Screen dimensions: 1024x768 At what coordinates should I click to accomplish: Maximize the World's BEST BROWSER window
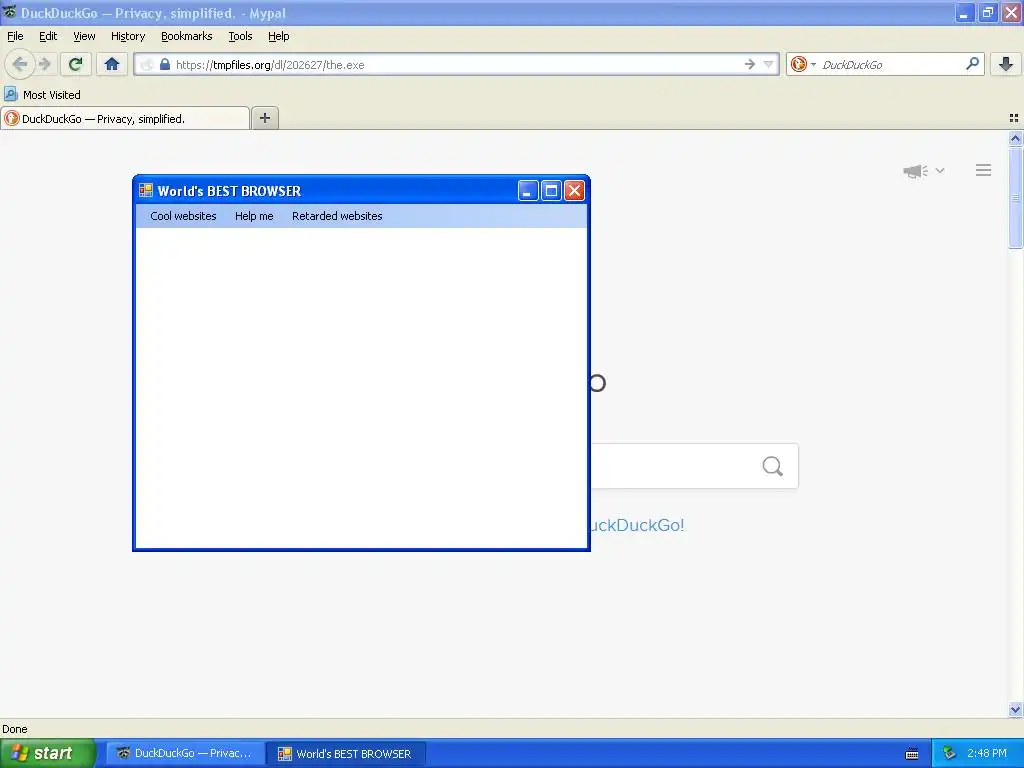(x=551, y=191)
